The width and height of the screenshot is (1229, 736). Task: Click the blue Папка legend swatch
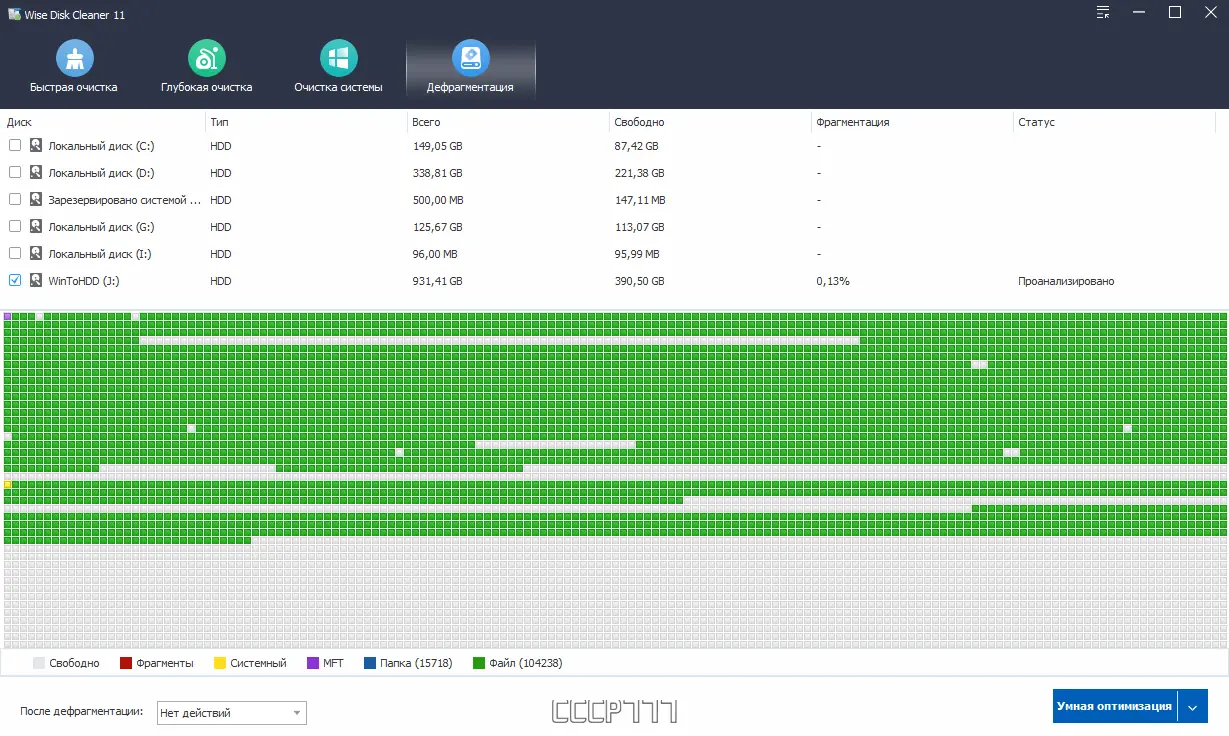point(370,663)
